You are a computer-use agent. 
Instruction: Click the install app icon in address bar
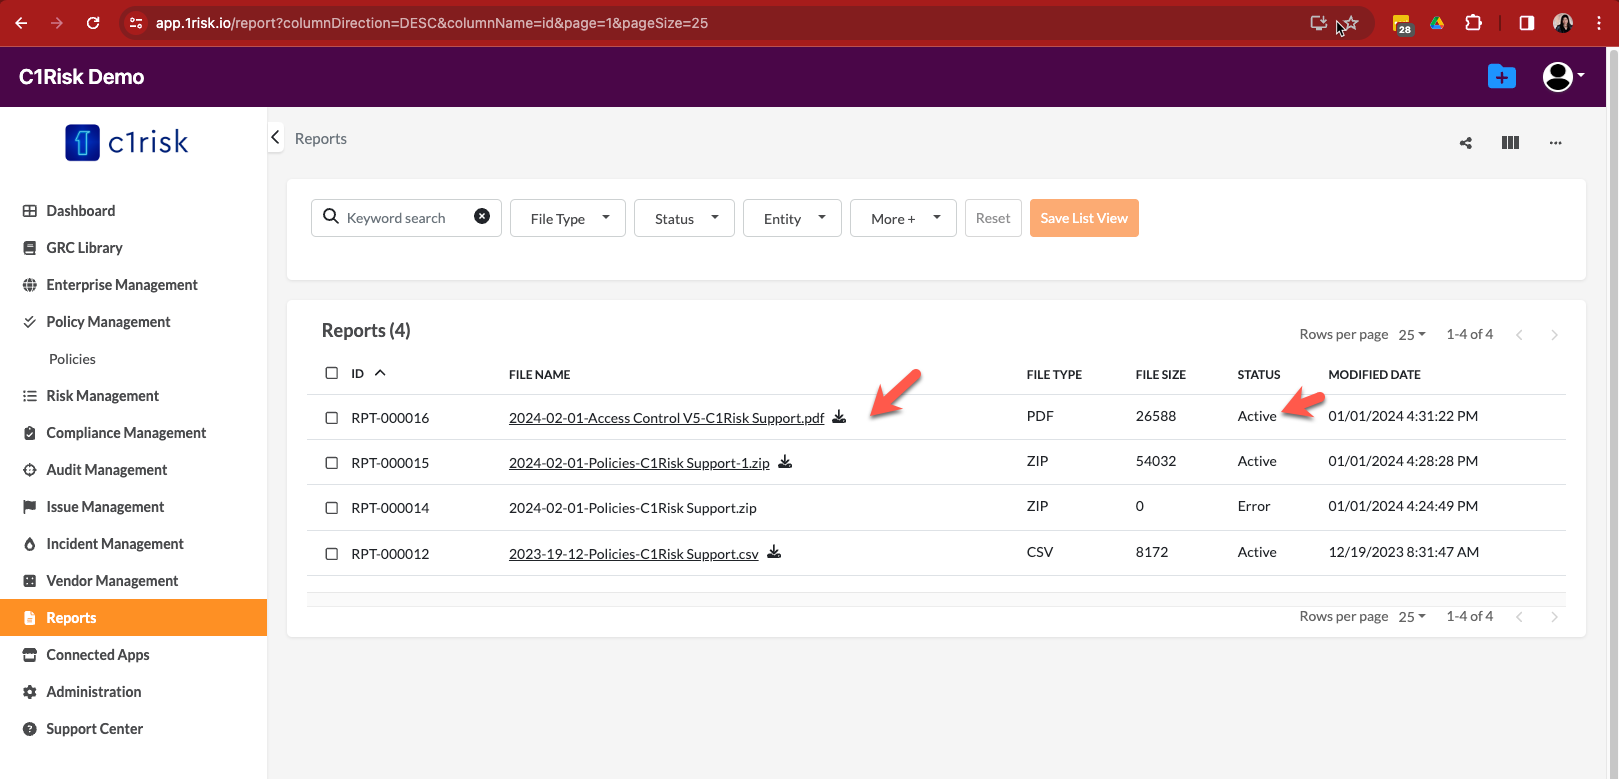[1318, 23]
